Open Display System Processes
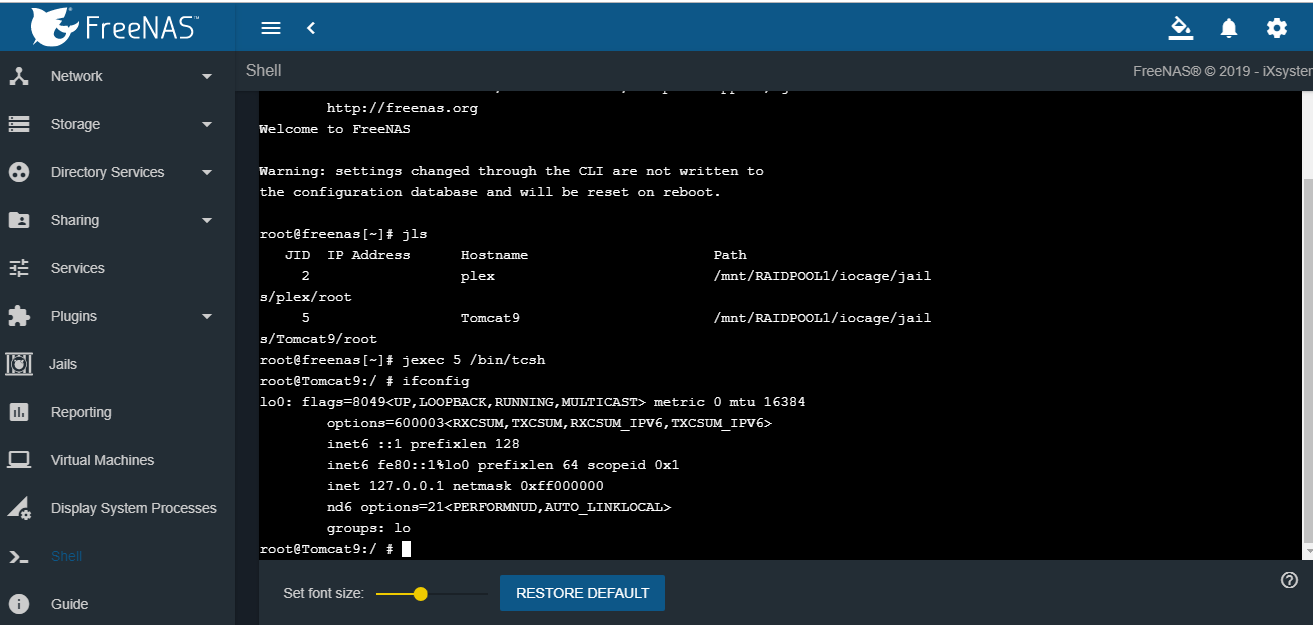1313x625 pixels. coord(133,508)
